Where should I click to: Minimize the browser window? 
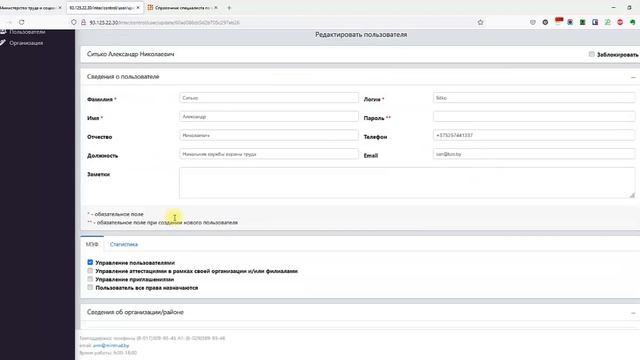613,7
